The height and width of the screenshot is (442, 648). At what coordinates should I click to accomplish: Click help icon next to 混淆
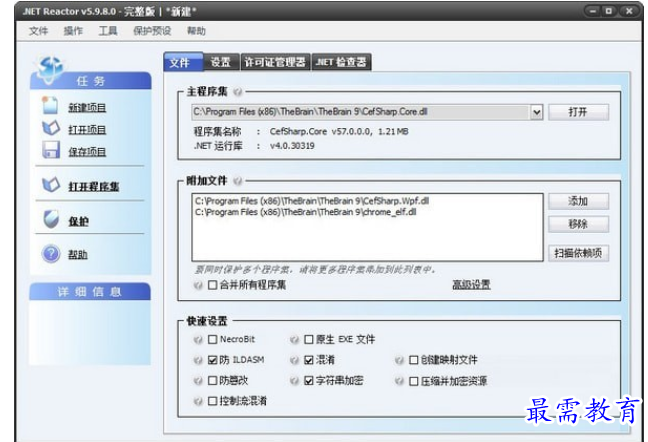pos(294,360)
